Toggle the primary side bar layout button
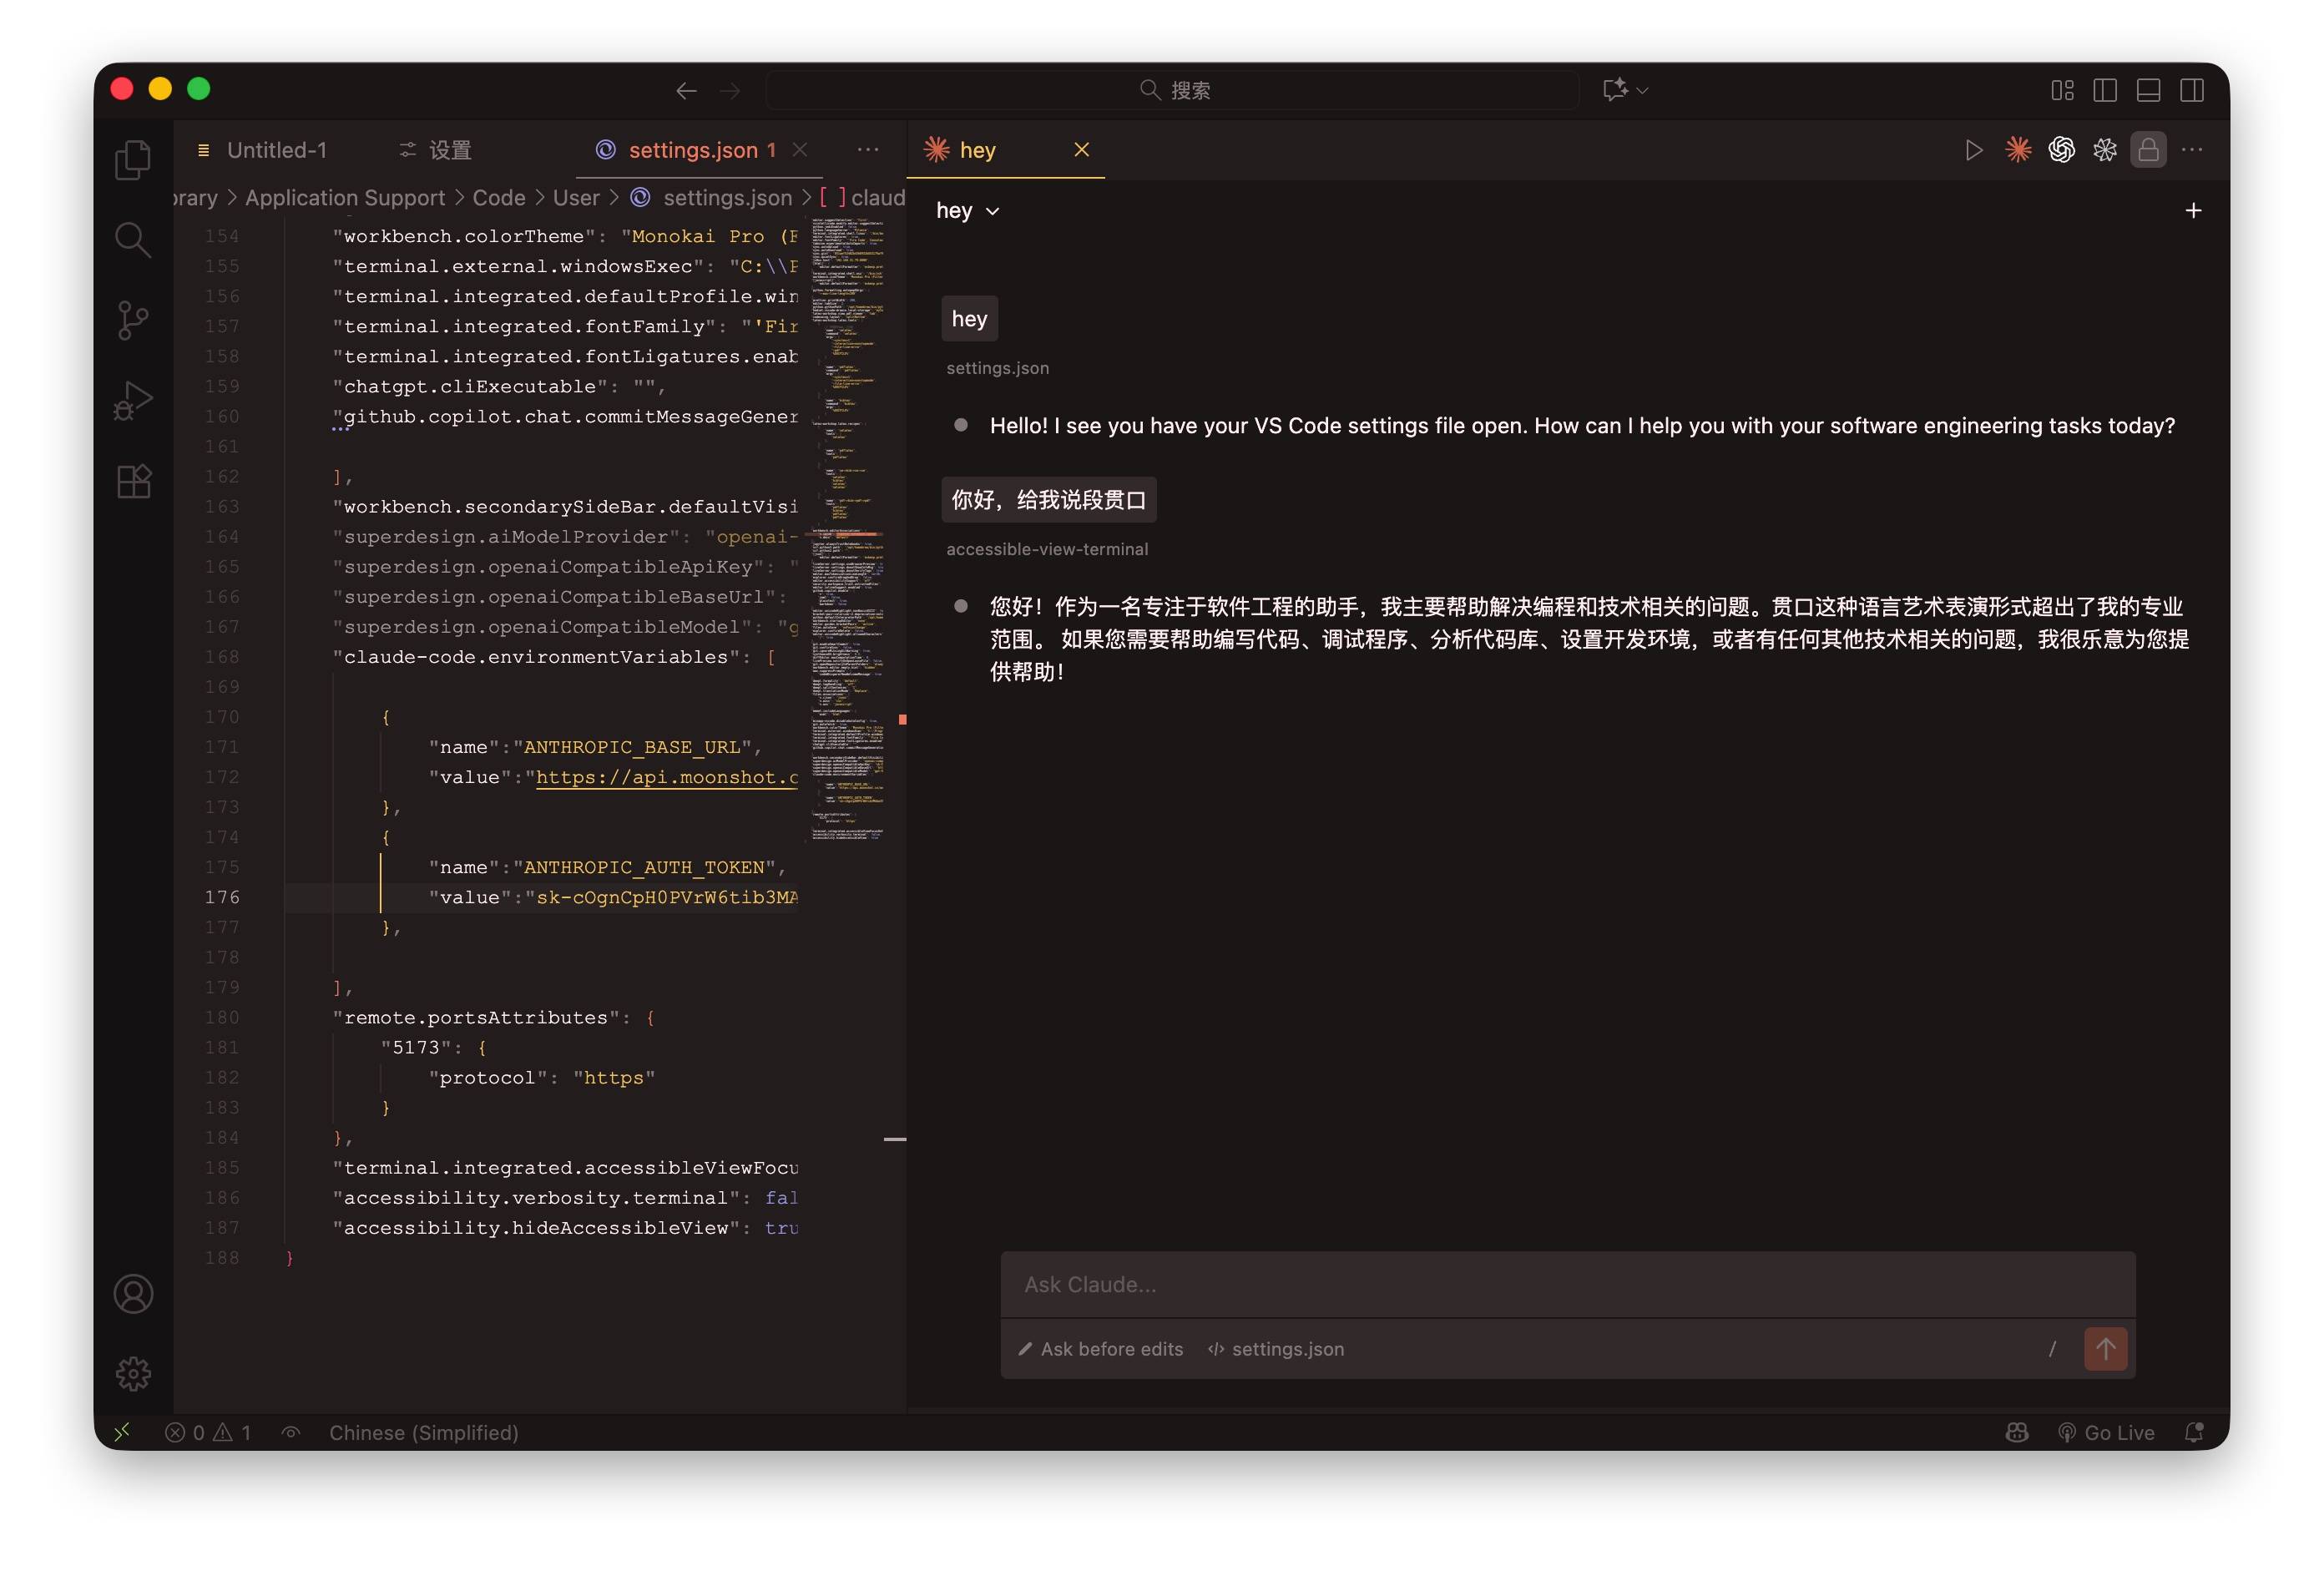Image resolution: width=2324 pixels, height=1576 pixels. click(x=2104, y=90)
